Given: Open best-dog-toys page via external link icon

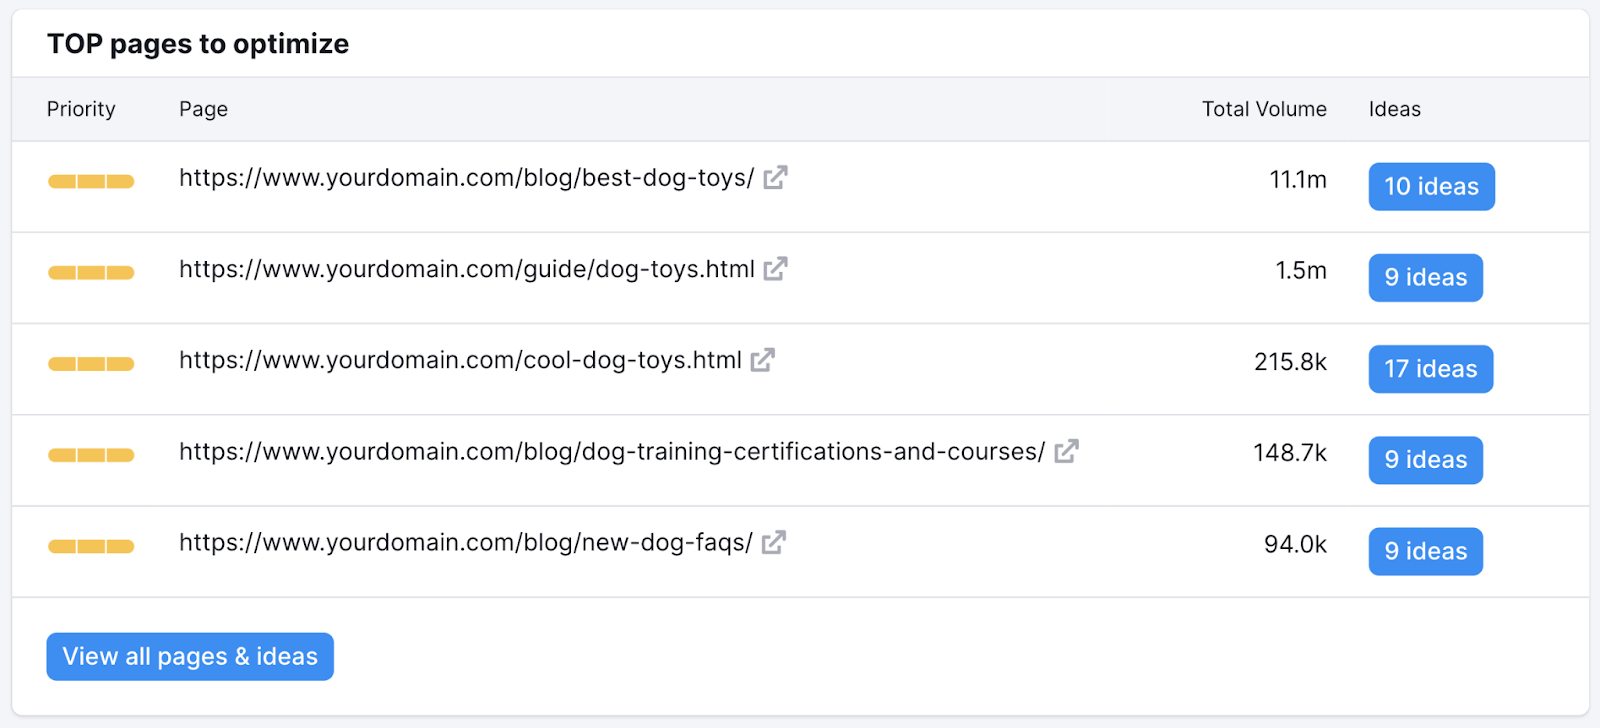Looking at the screenshot, I should click(775, 177).
